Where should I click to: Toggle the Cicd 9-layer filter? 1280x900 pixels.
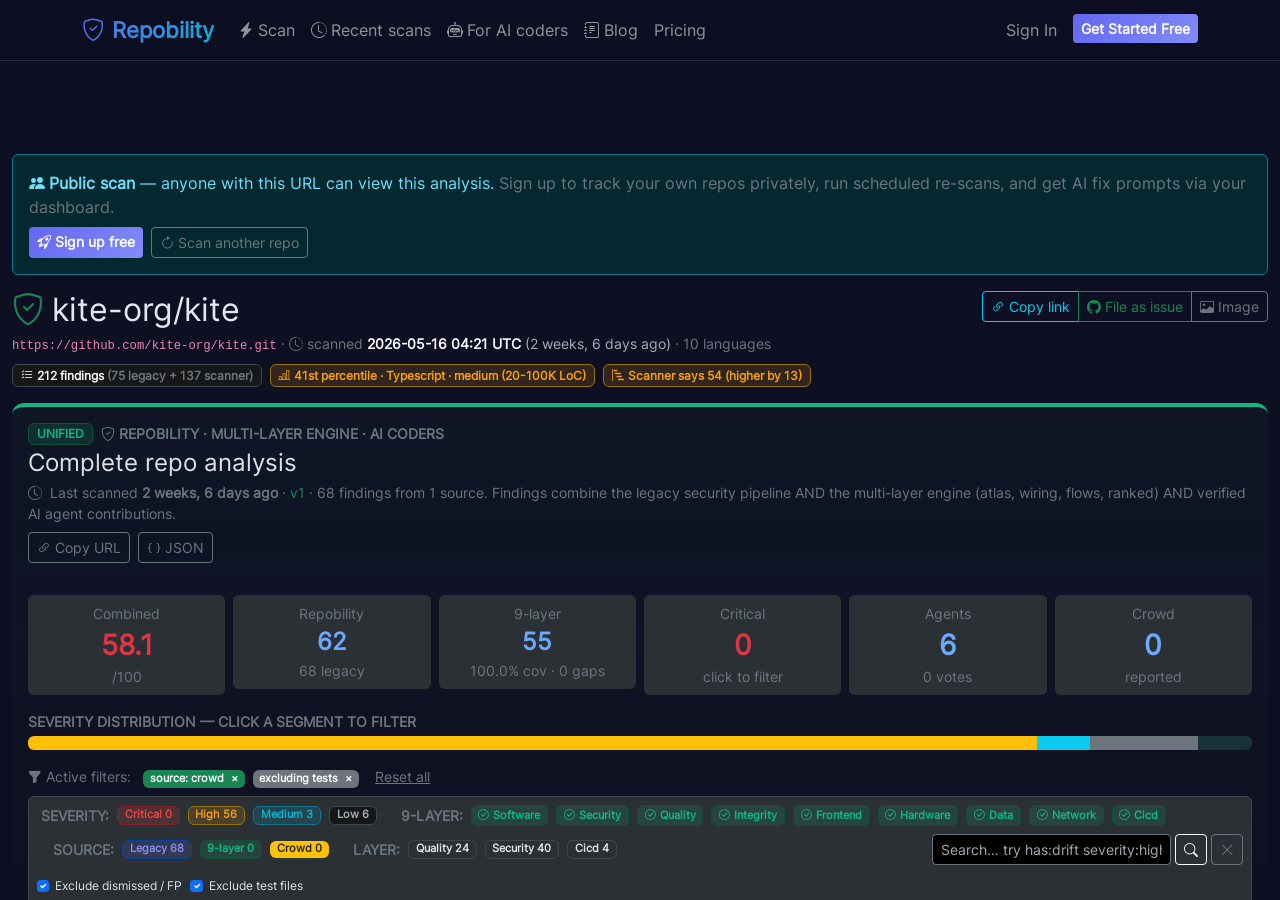coord(1139,815)
